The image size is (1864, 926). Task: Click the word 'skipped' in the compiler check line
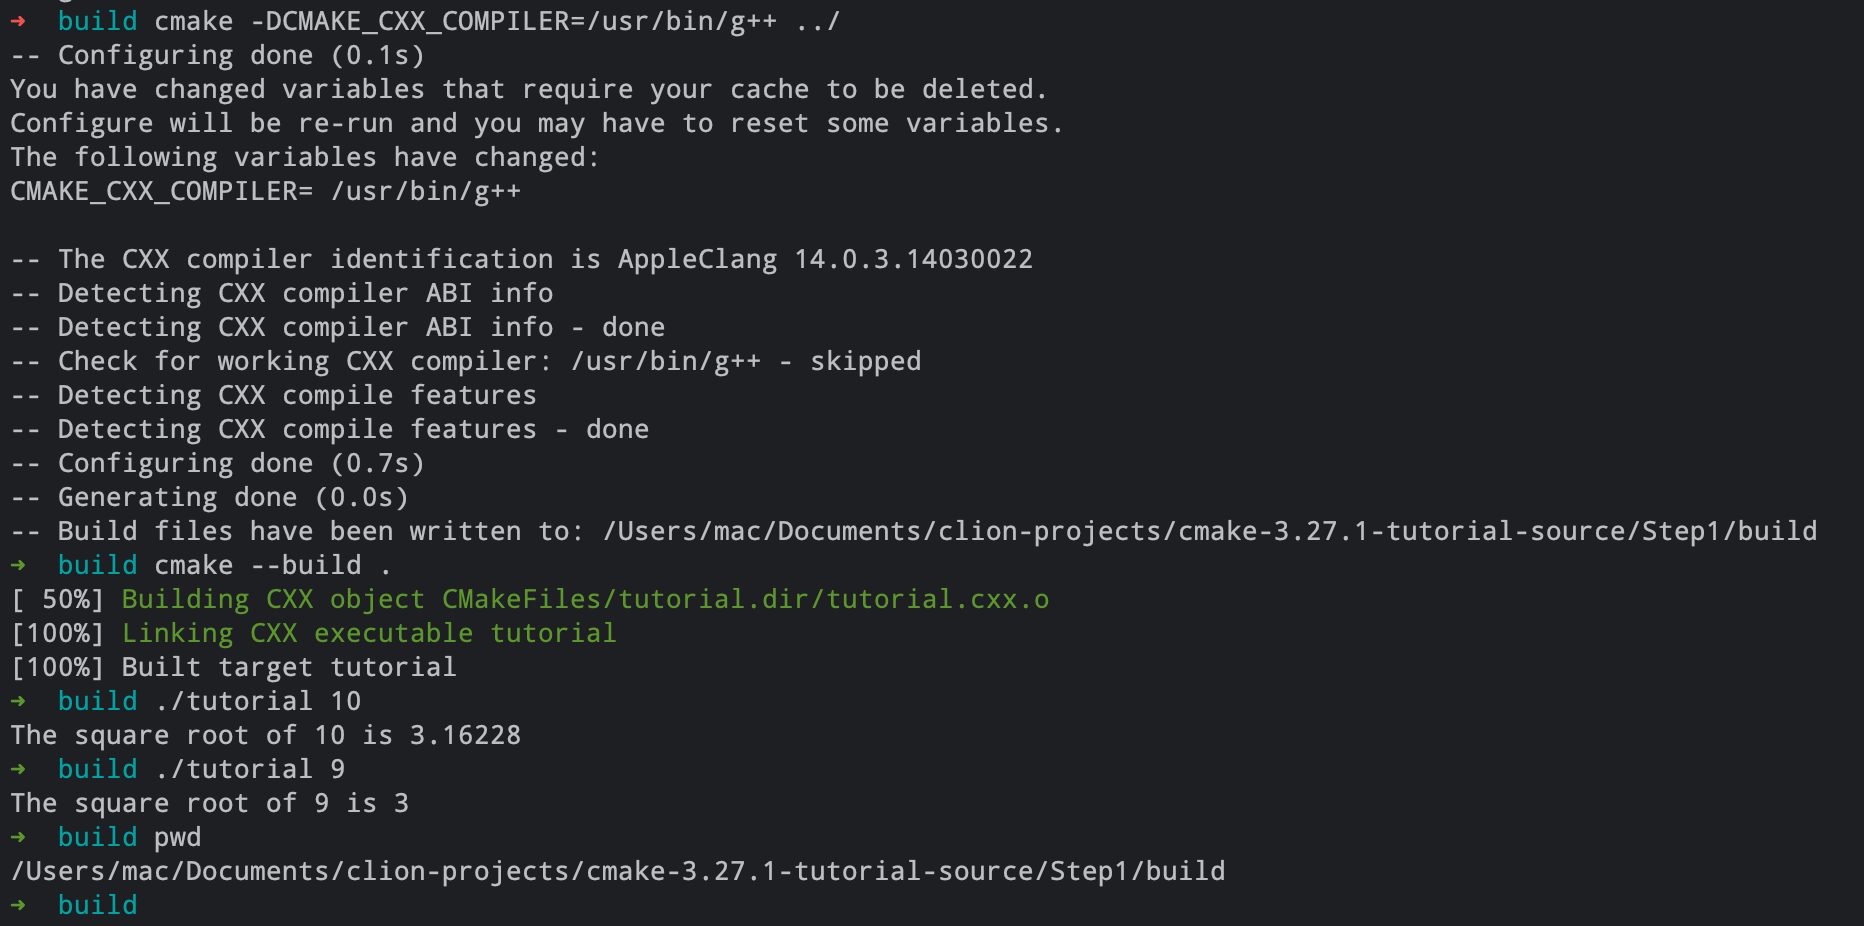(x=865, y=361)
